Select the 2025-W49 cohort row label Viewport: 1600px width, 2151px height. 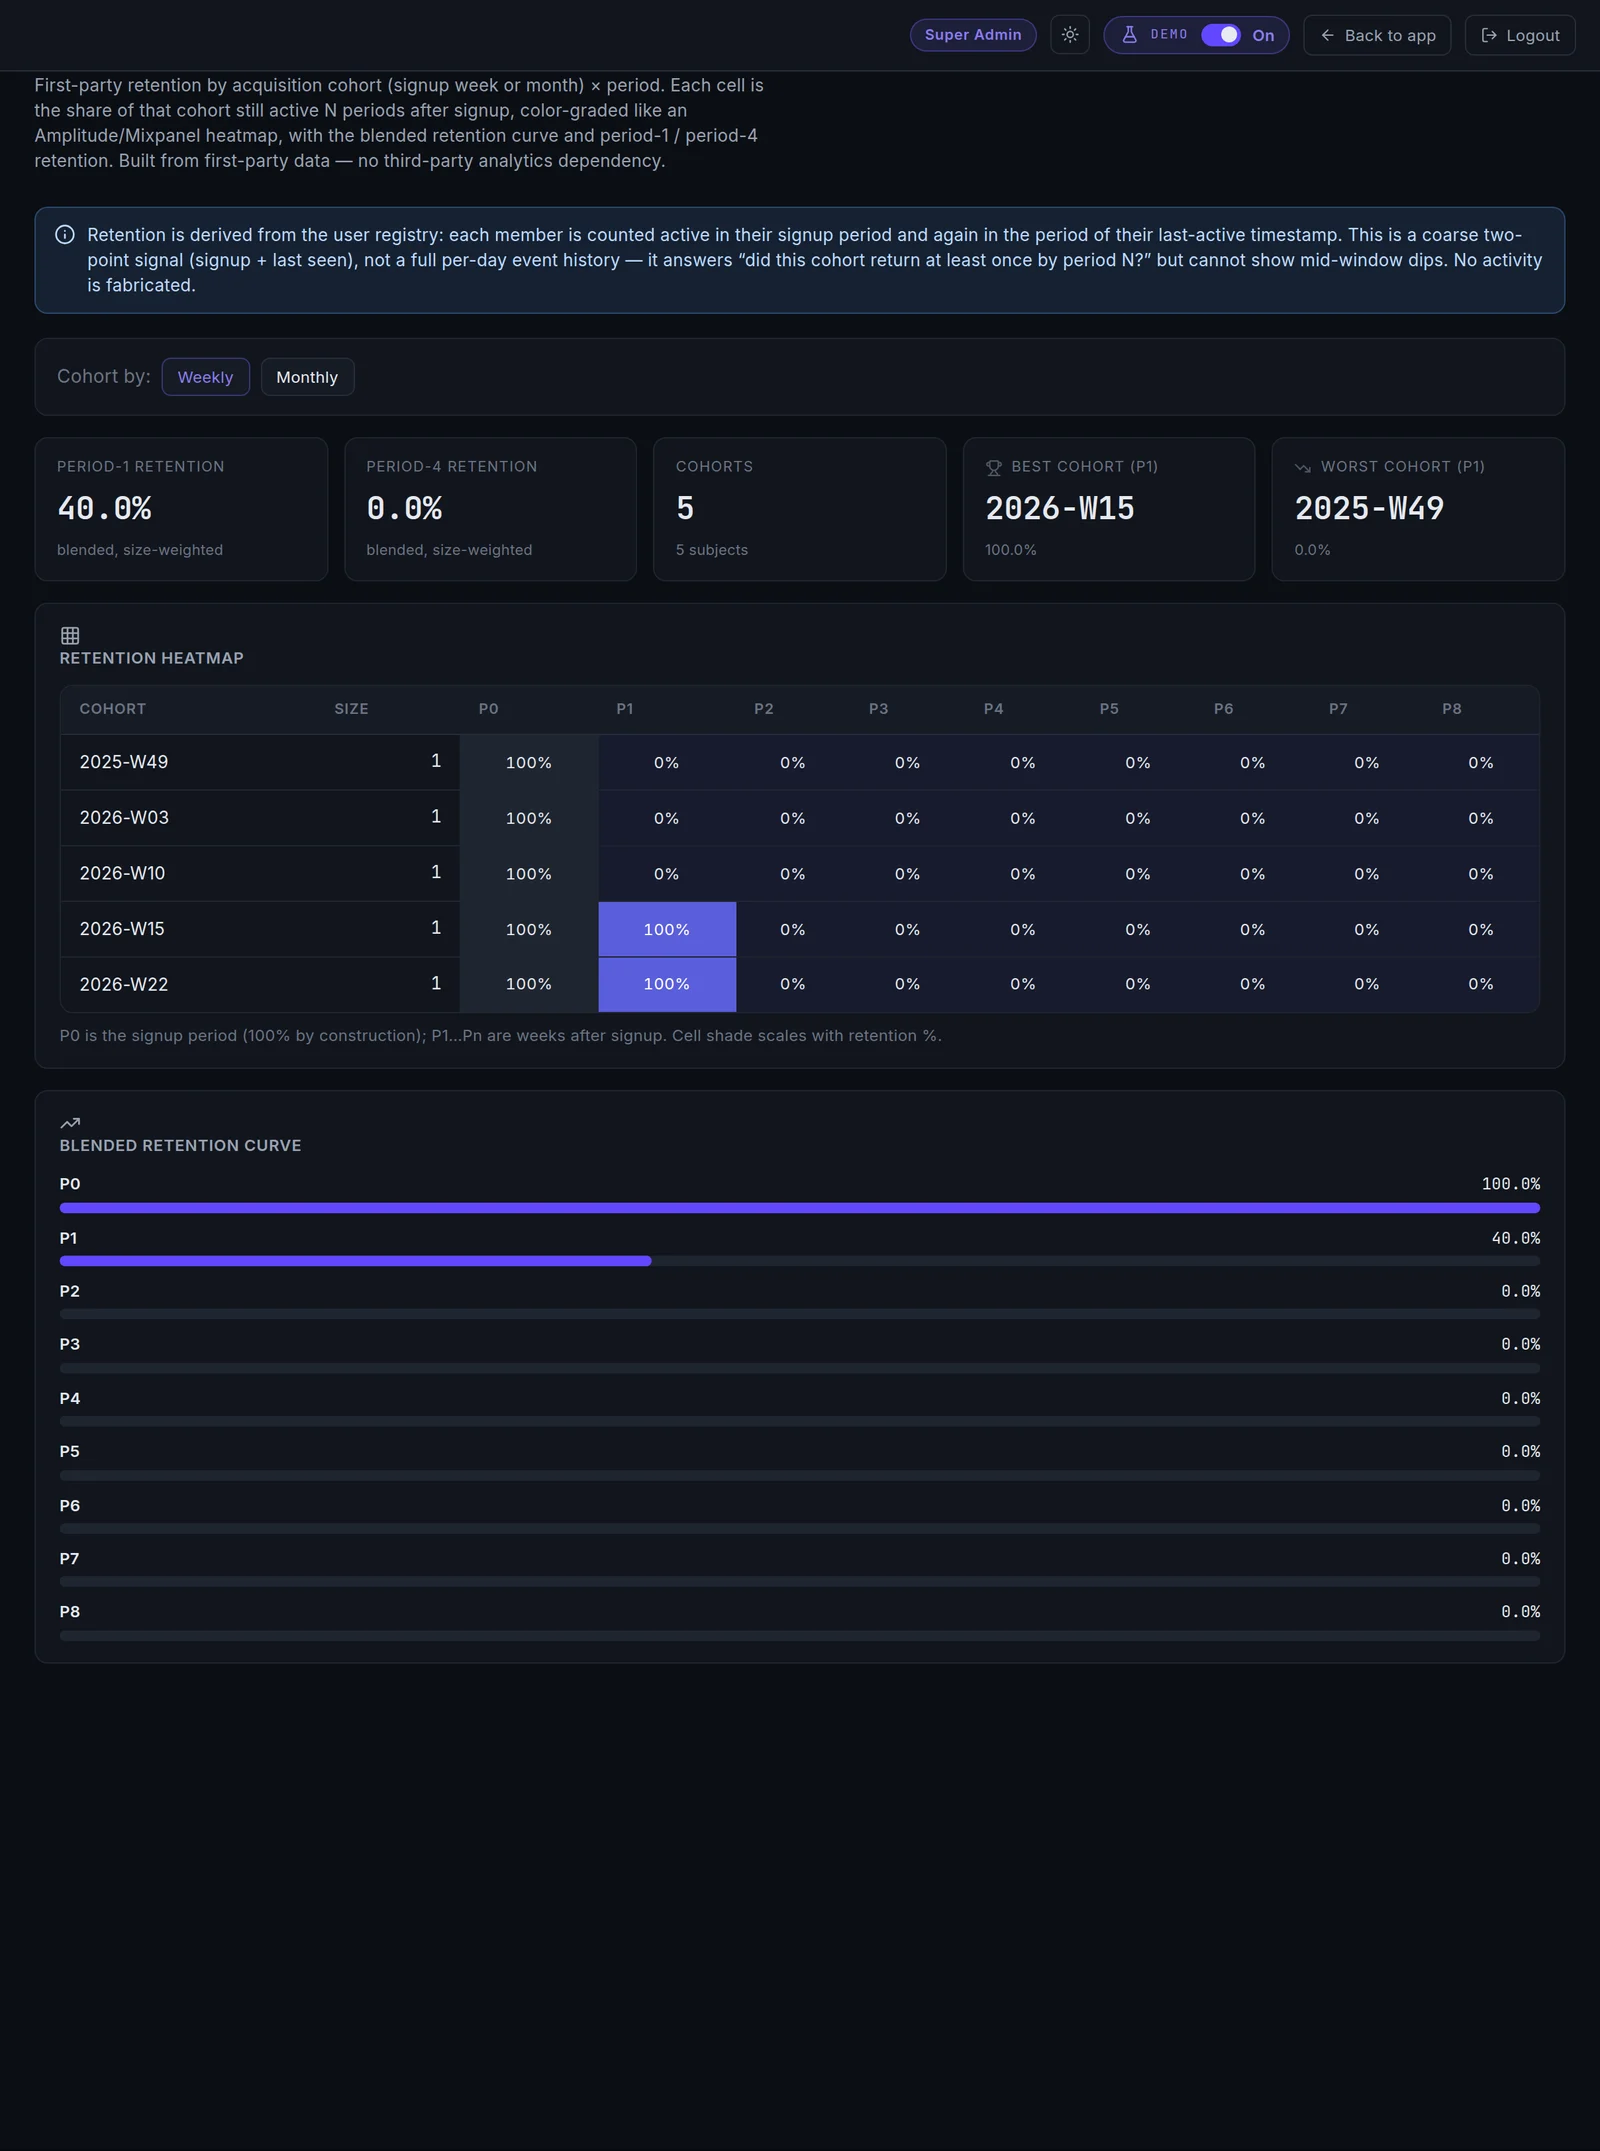(x=124, y=762)
